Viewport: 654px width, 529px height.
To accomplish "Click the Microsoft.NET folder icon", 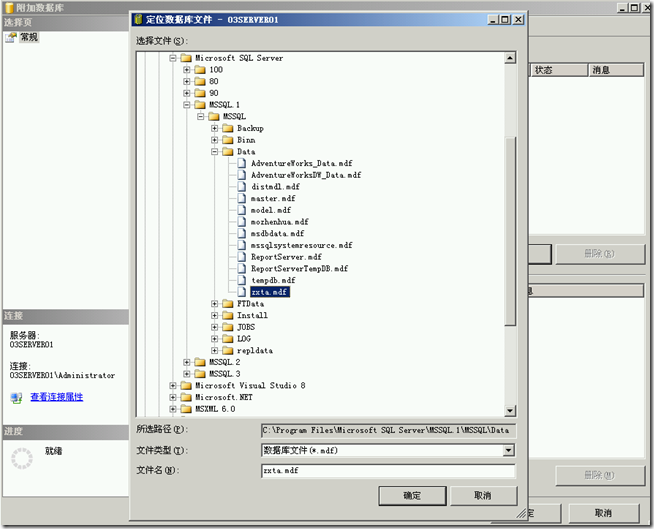I will (186, 397).
